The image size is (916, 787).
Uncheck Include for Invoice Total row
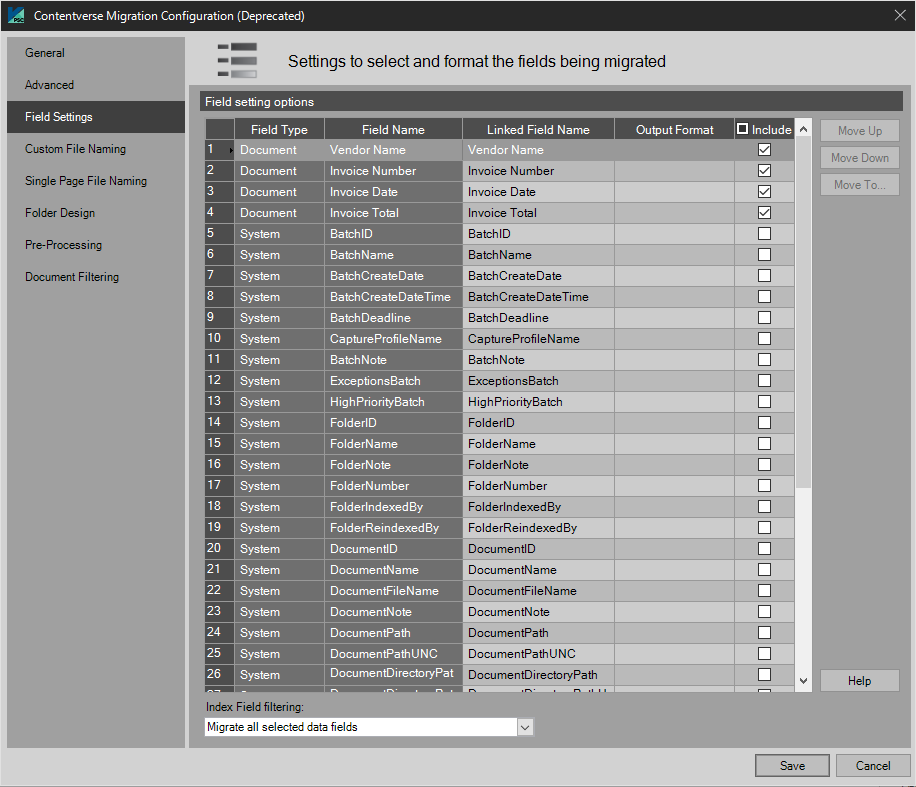[764, 213]
